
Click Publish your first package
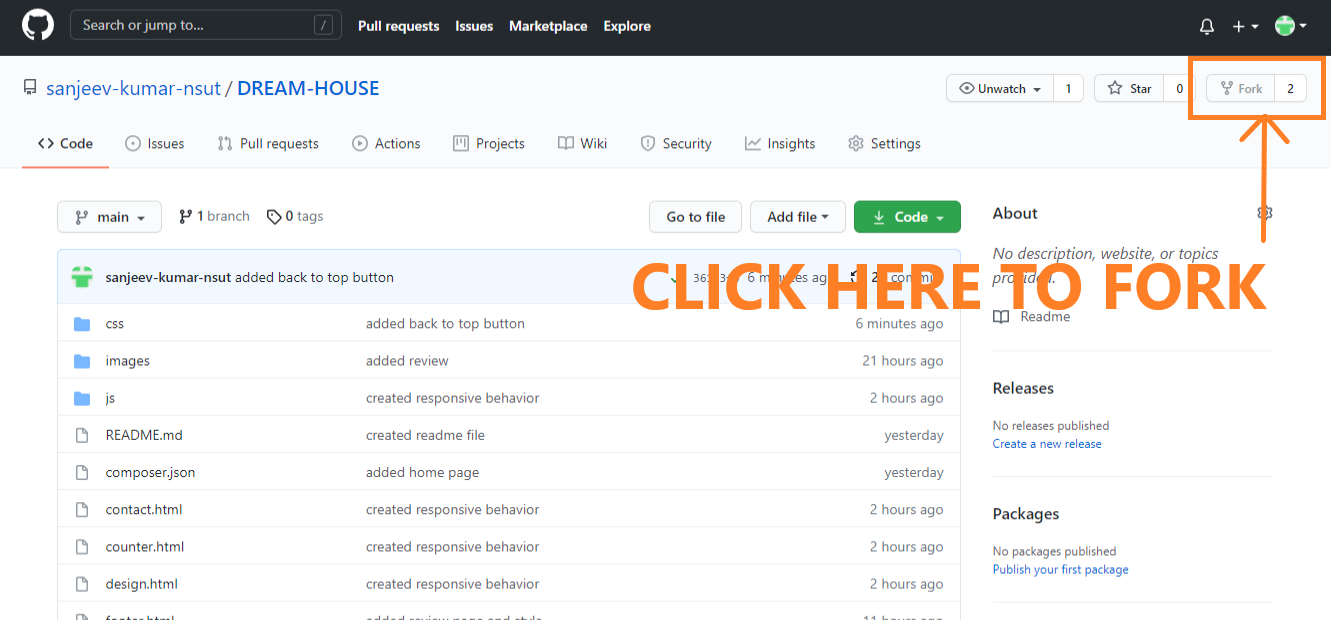(1060, 570)
